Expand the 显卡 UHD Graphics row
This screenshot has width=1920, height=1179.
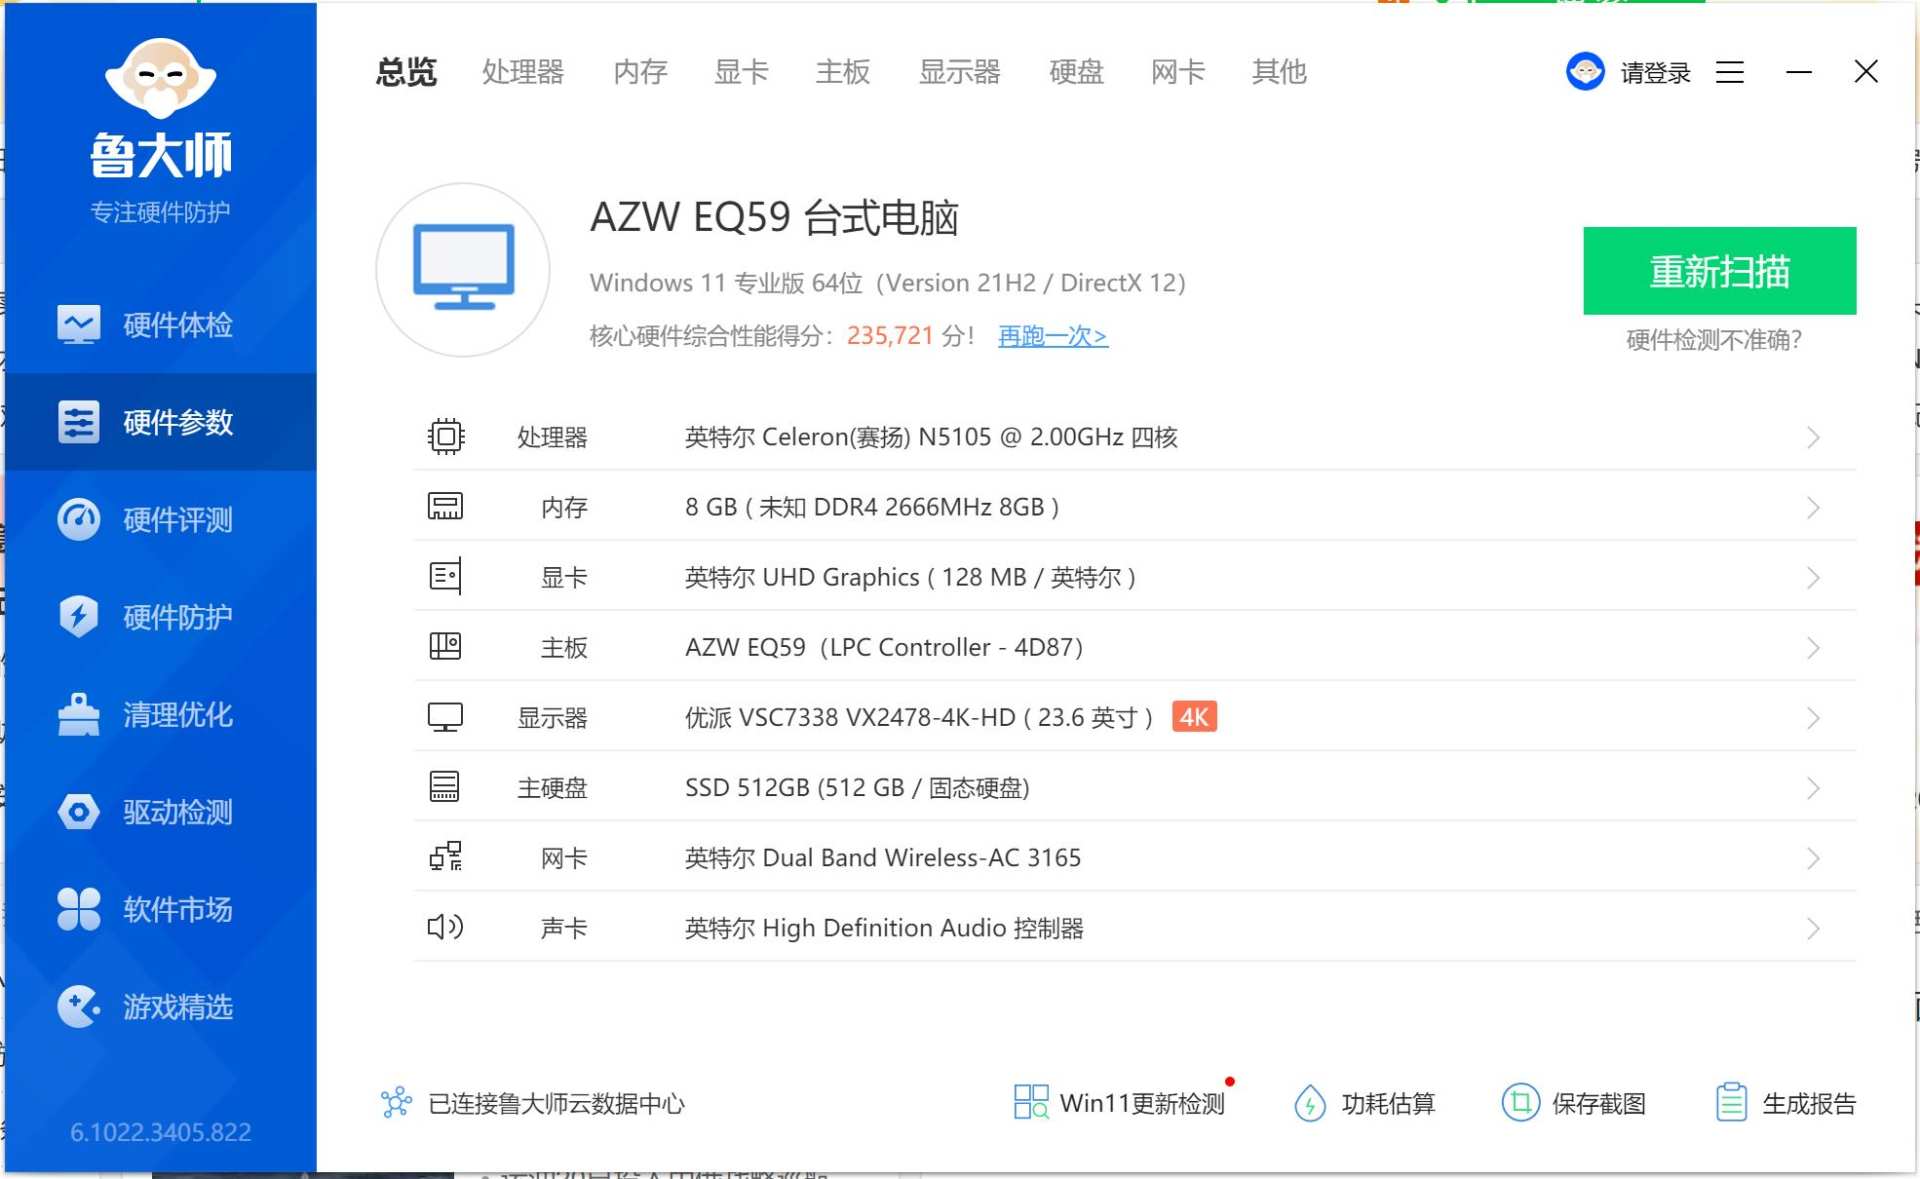pyautogui.click(x=1814, y=577)
